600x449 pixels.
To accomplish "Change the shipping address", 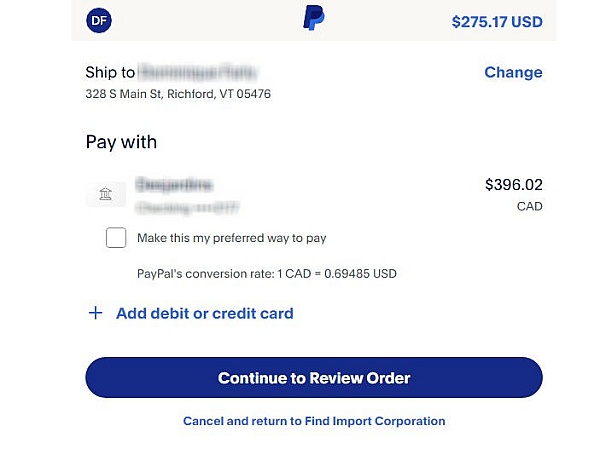I will 513,72.
